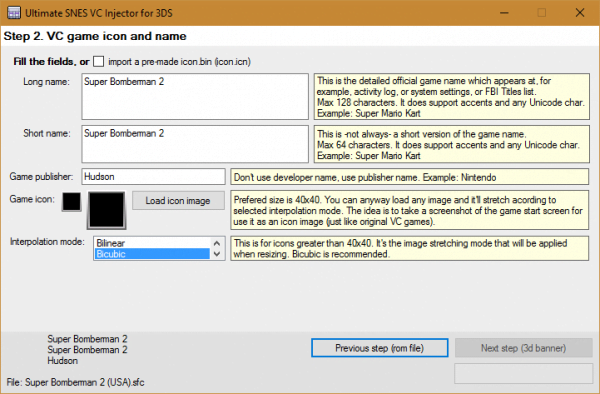Click the Game publisher field containing Hudson

pos(153,176)
